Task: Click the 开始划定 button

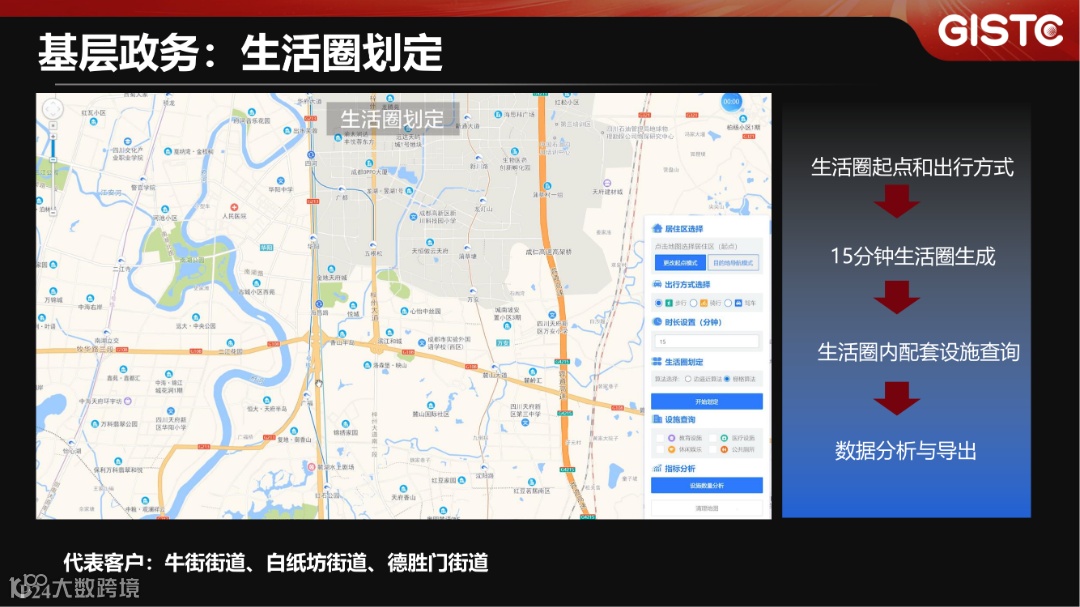Action: coord(707,401)
